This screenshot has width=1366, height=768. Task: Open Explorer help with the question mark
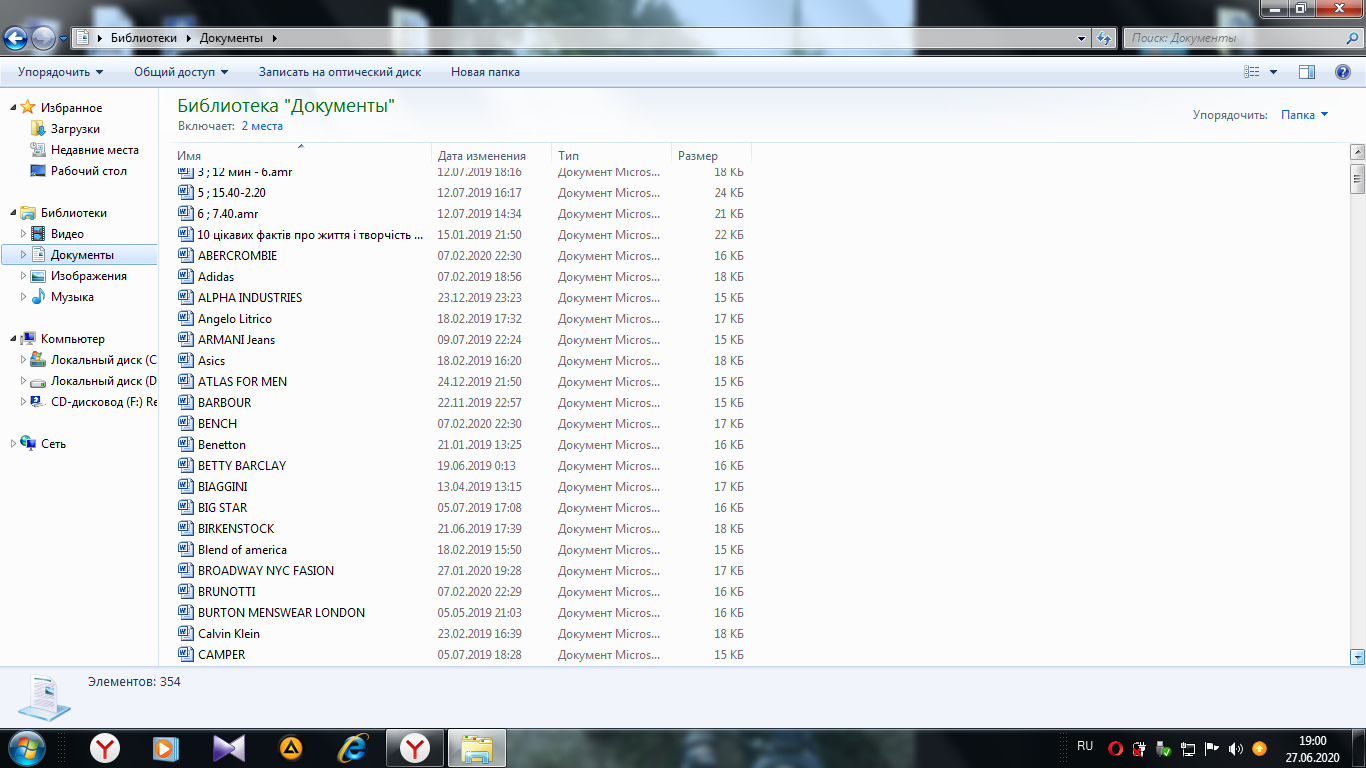pyautogui.click(x=1343, y=72)
